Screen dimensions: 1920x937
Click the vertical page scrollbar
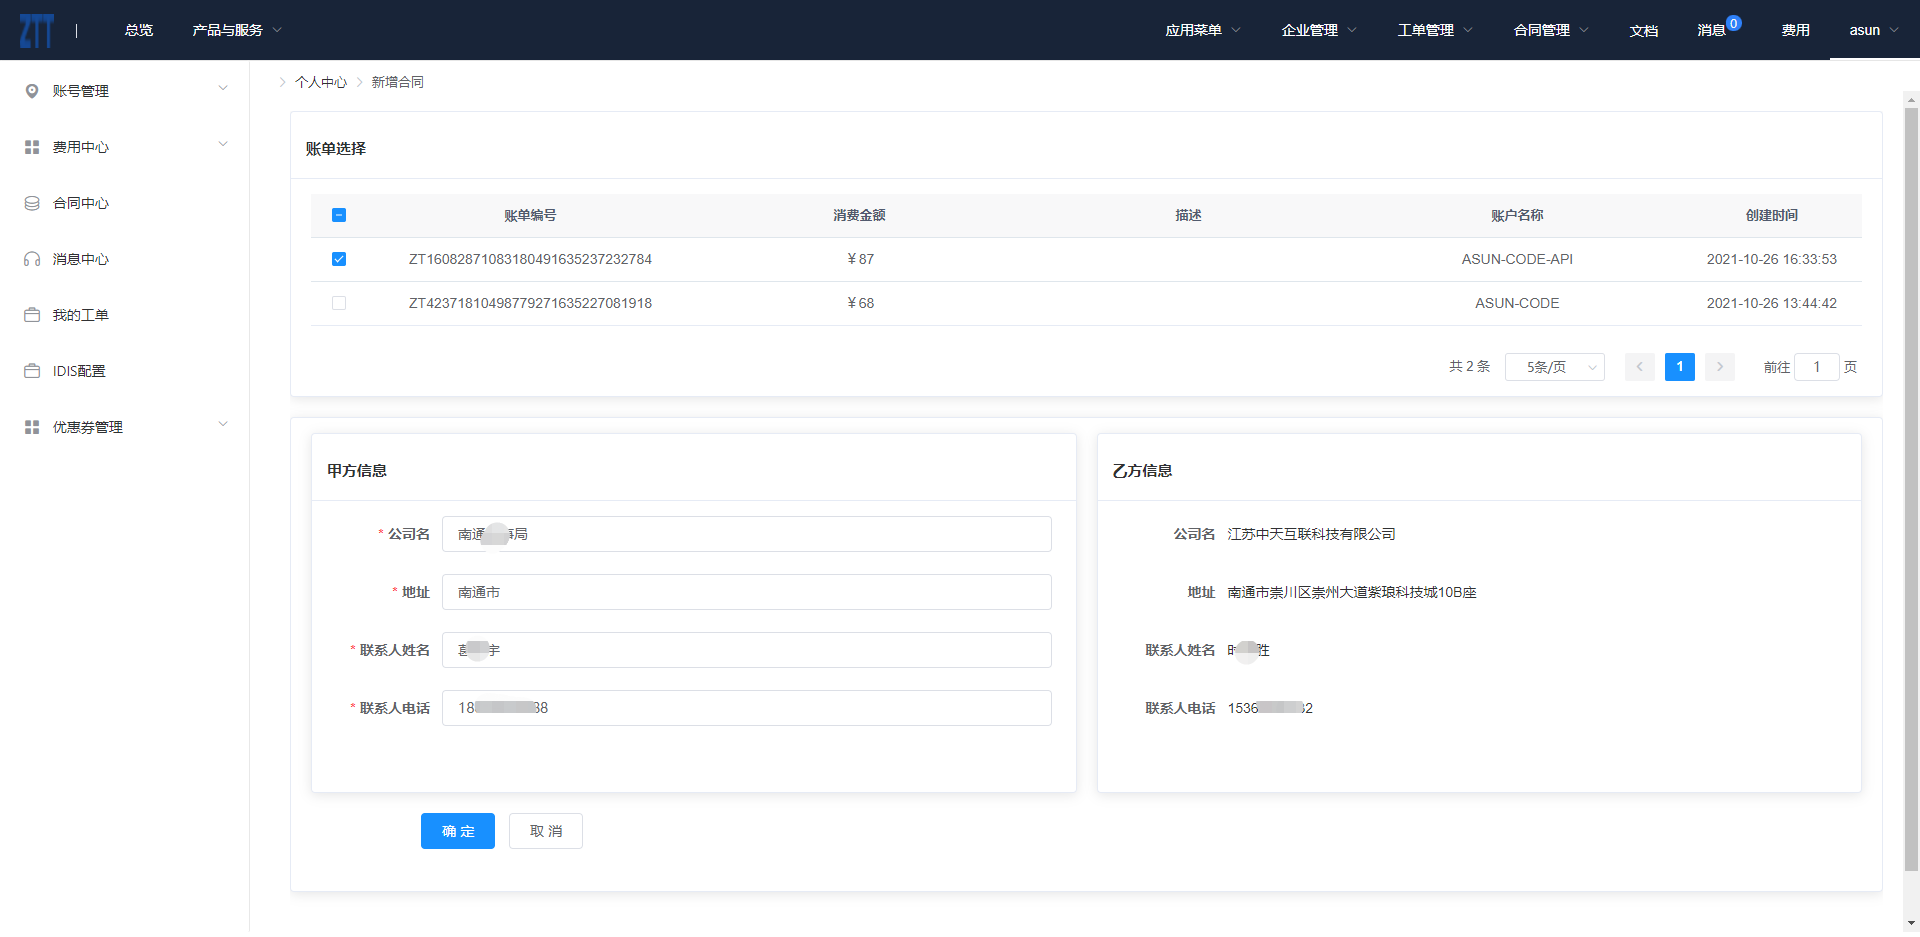(1911, 480)
